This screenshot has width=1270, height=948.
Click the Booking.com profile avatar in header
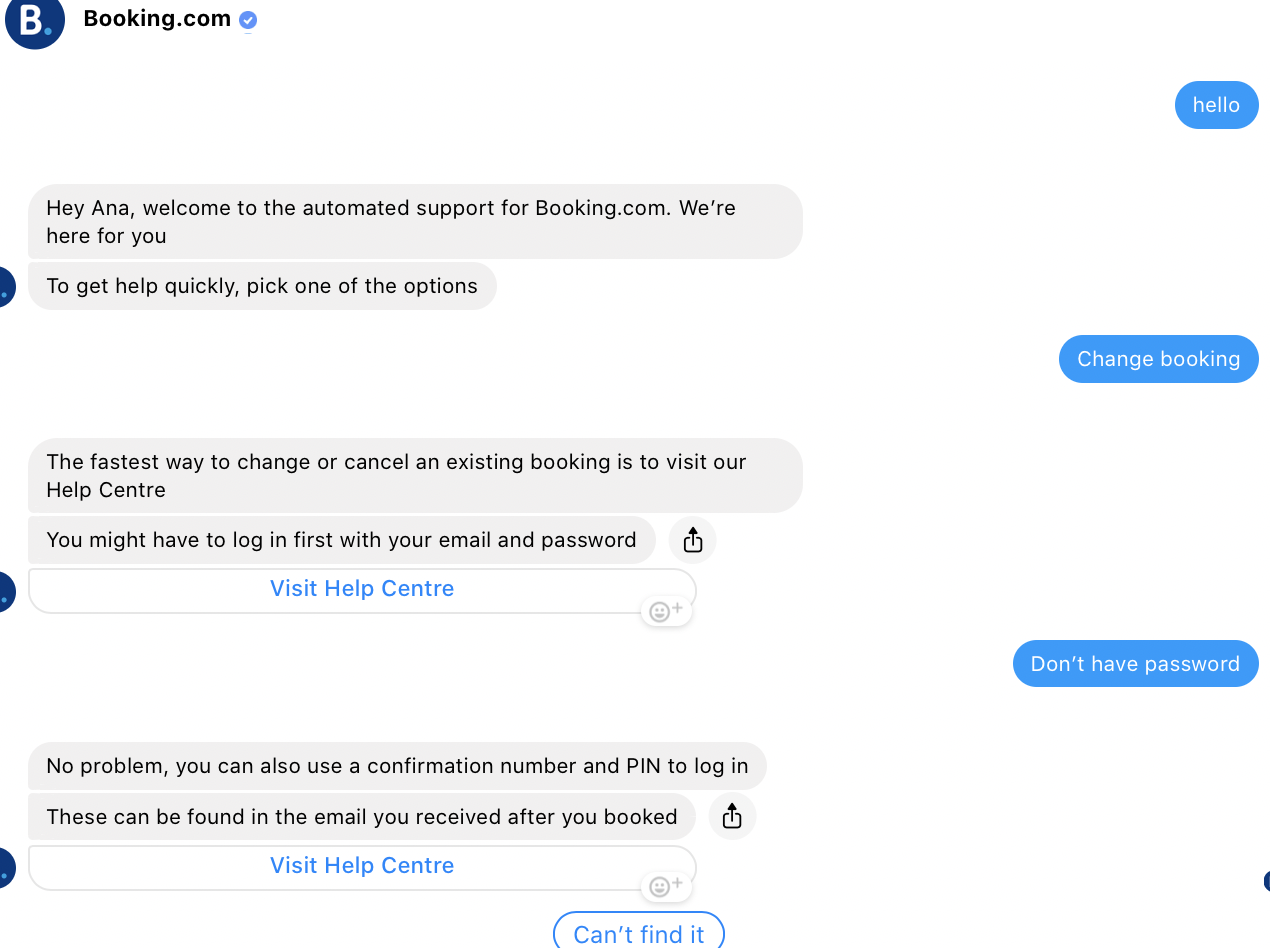(35, 20)
